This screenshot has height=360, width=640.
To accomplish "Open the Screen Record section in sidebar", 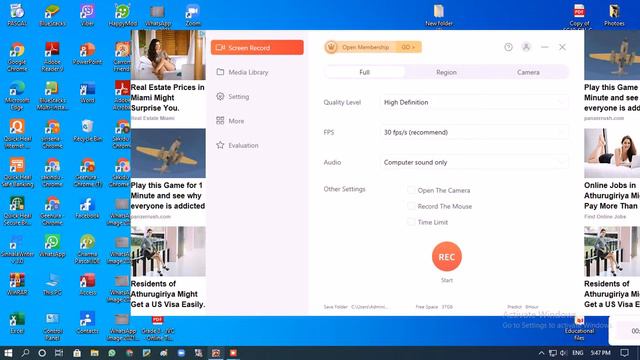I will pos(257,47).
